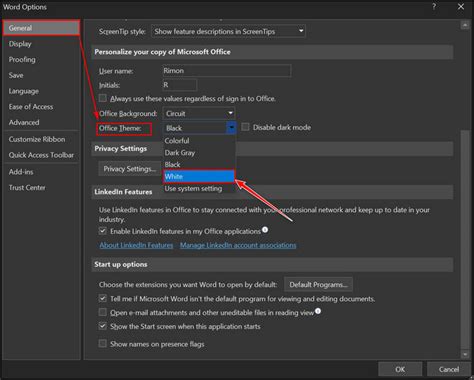This screenshot has width=474, height=380.
Task: Open Ease of Access settings
Action: coord(31,107)
